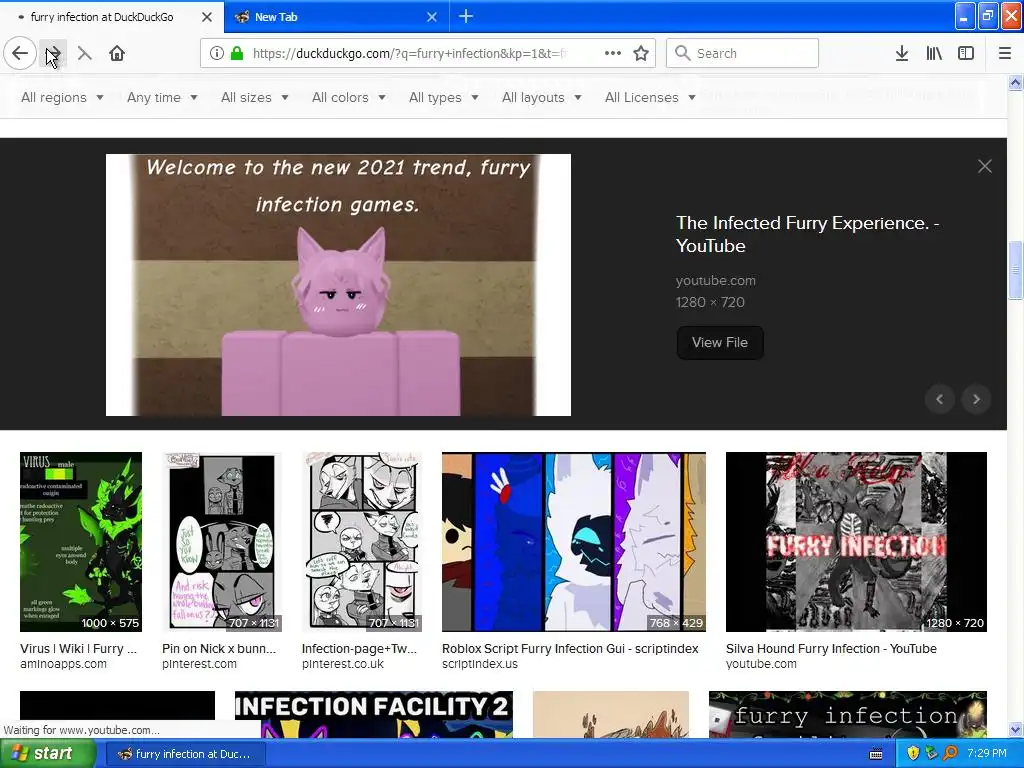Open the Firefox home page icon
The image size is (1024, 768).
coord(117,54)
